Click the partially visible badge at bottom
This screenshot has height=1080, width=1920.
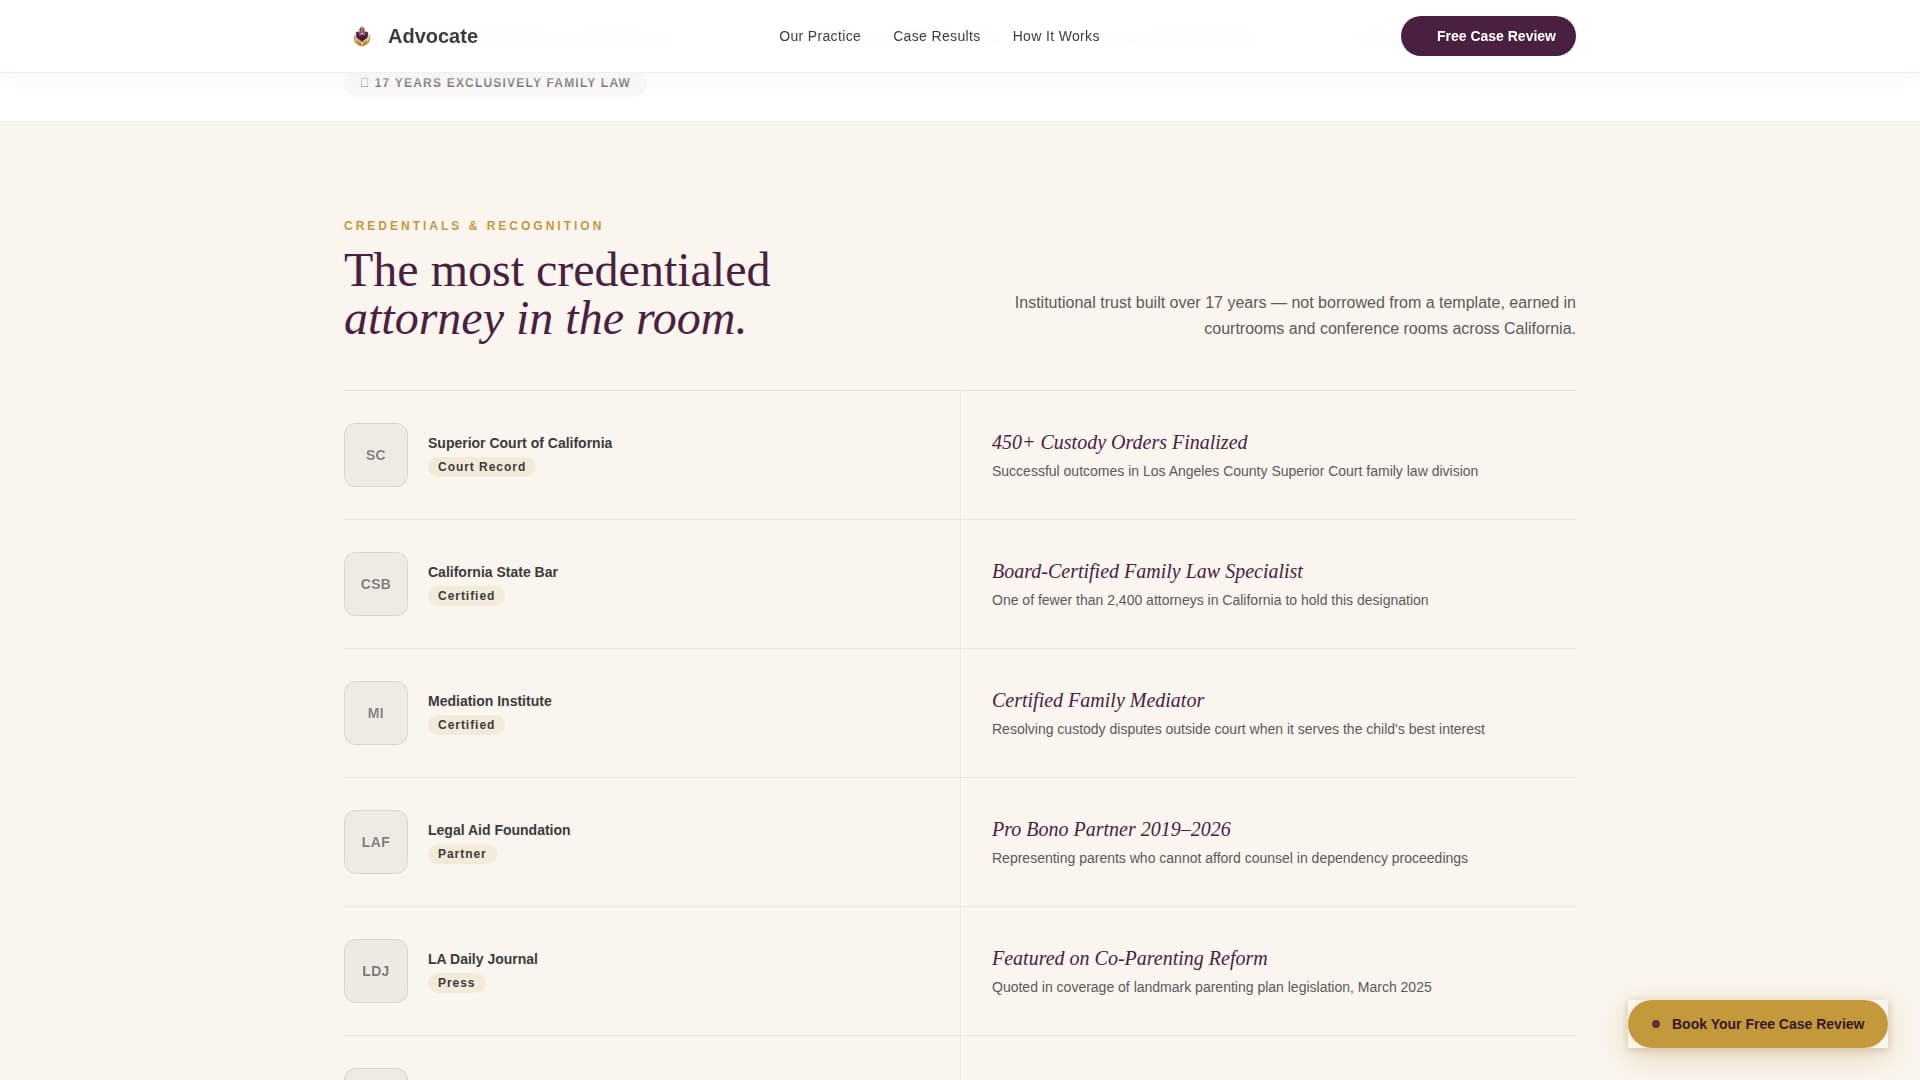pyautogui.click(x=375, y=1072)
